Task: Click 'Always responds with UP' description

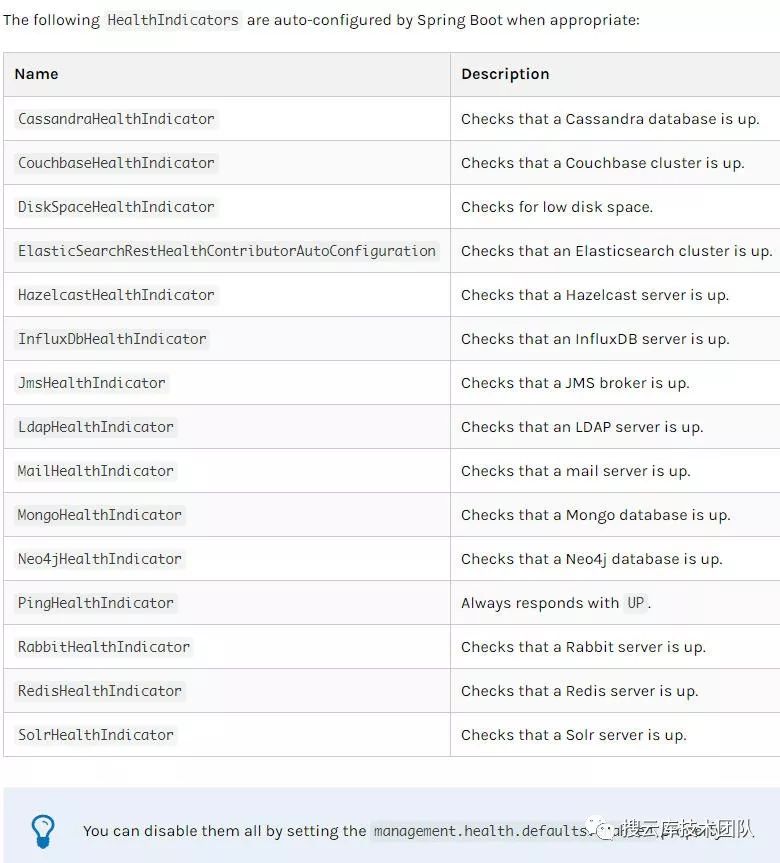Action: pos(556,604)
